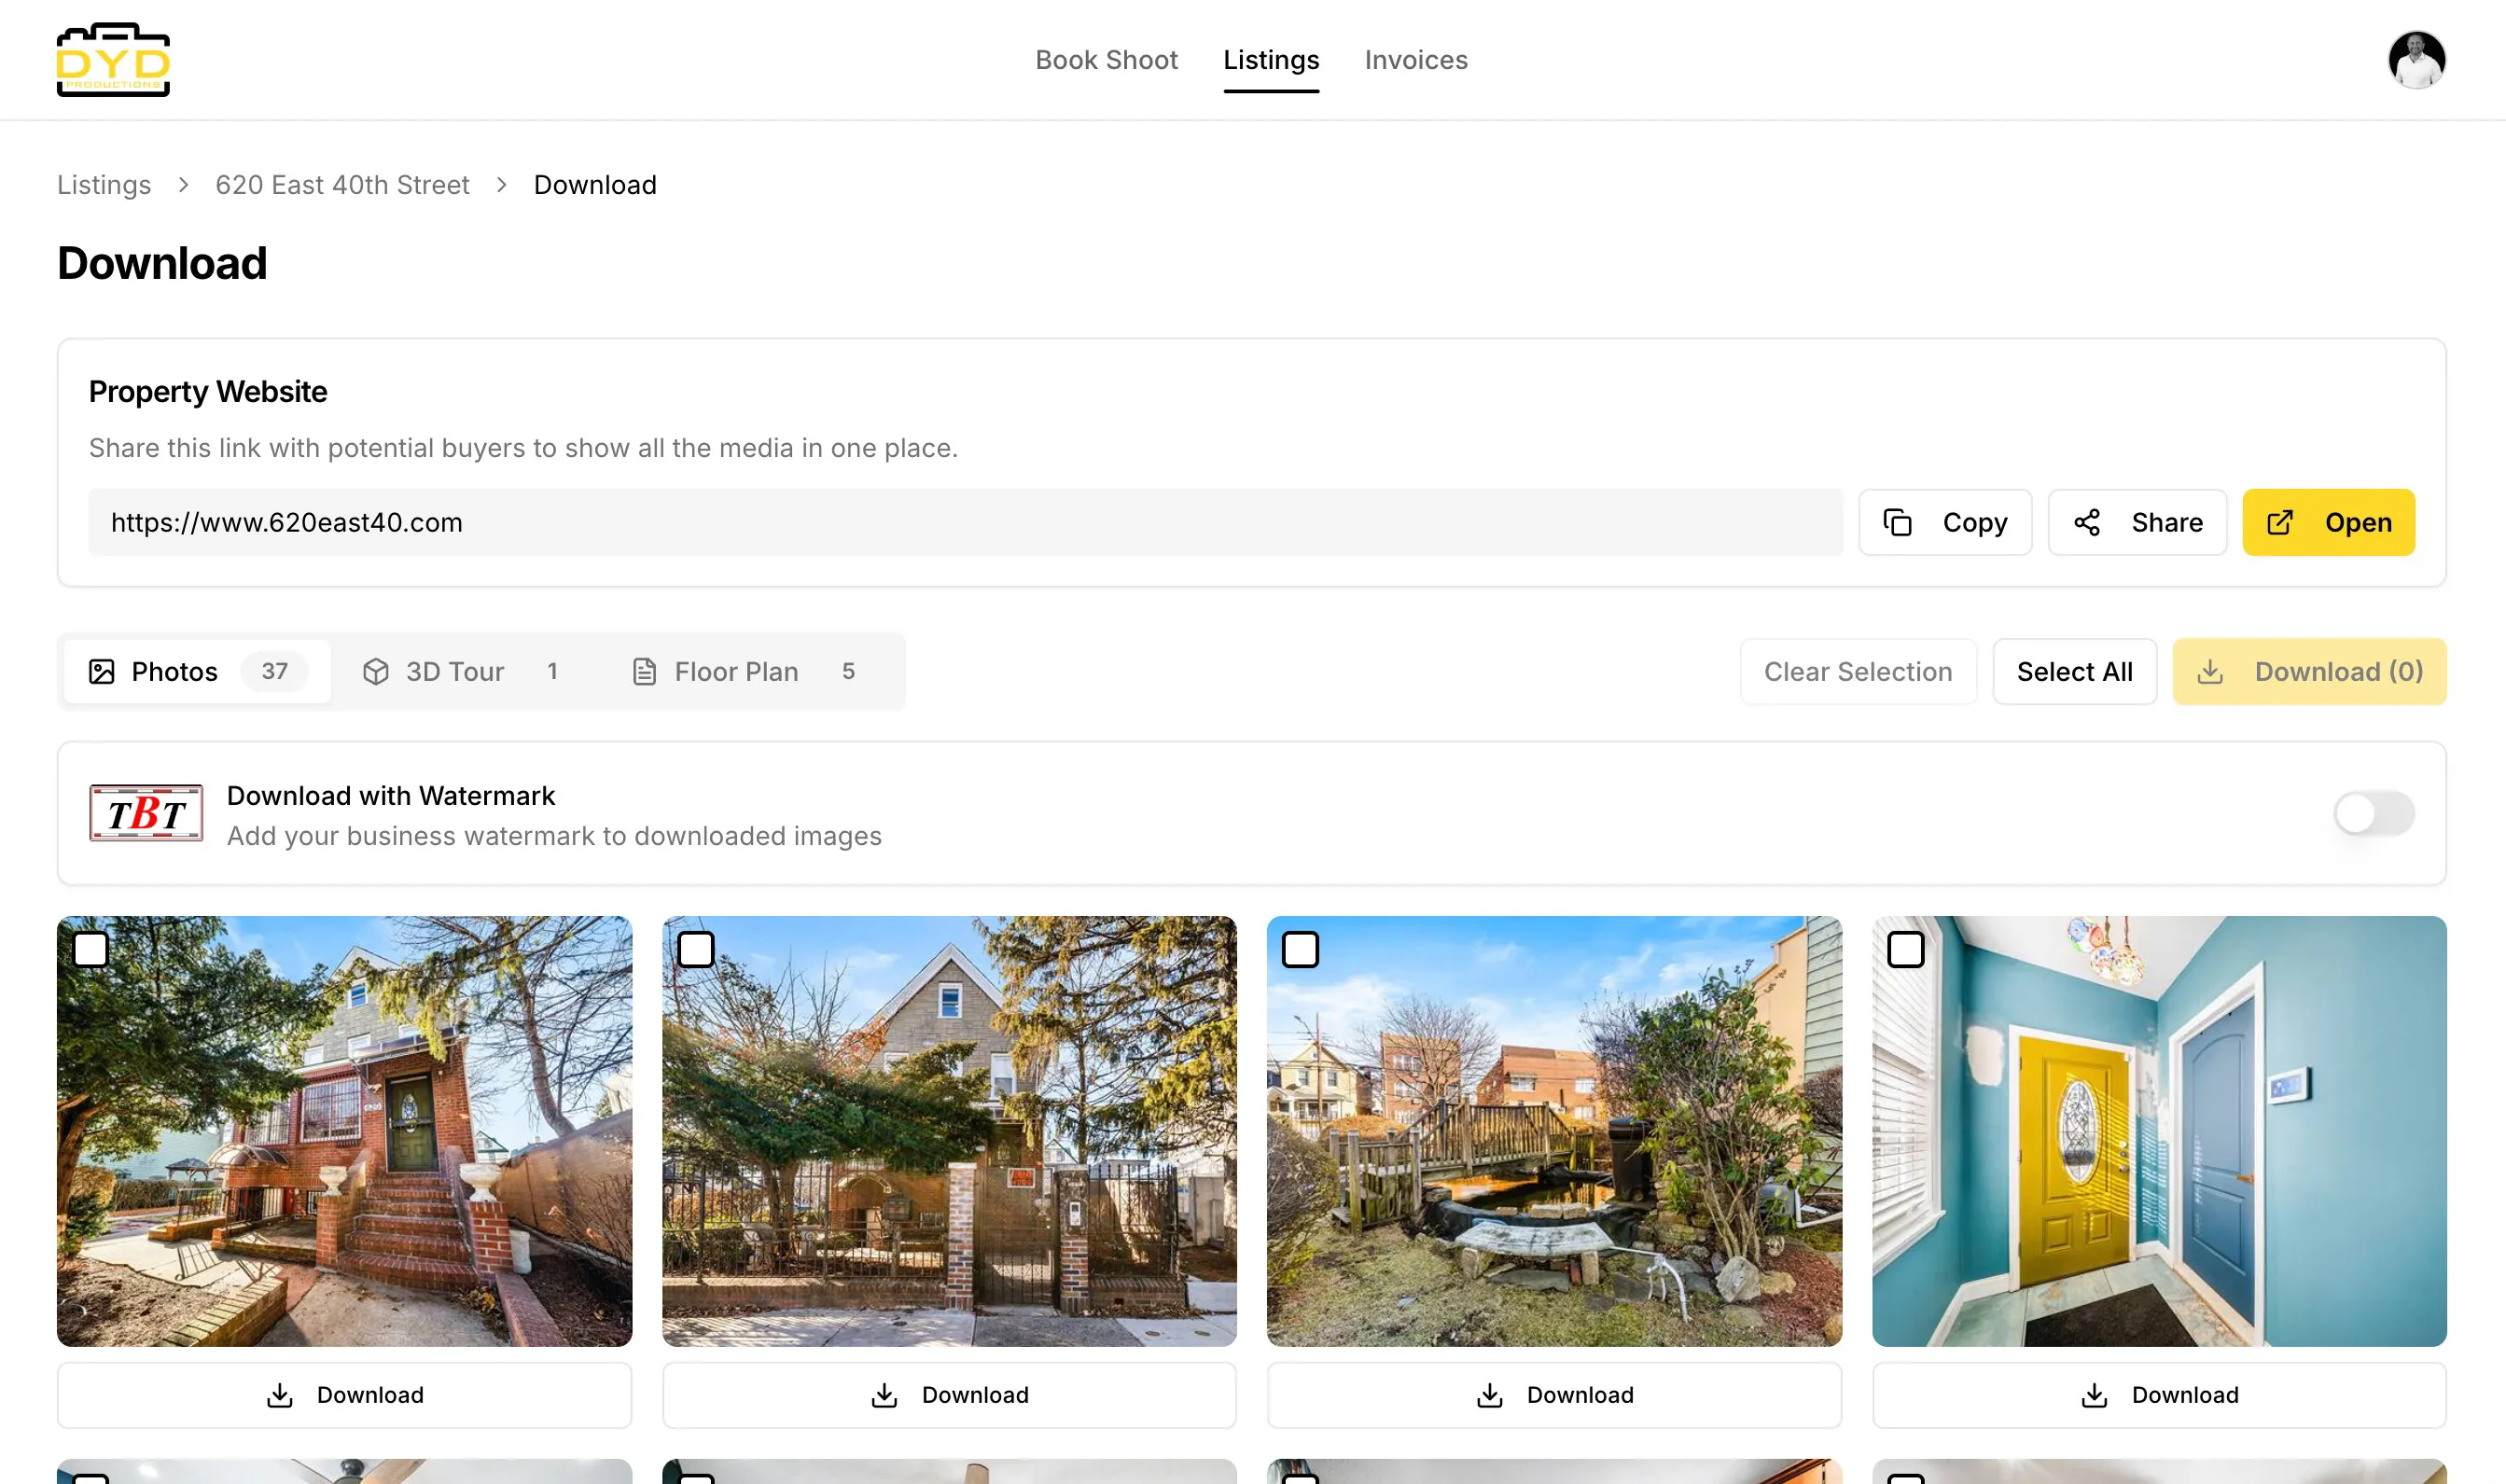
Task: Click the TBT watermark logo thumbnail
Action: (x=146, y=813)
